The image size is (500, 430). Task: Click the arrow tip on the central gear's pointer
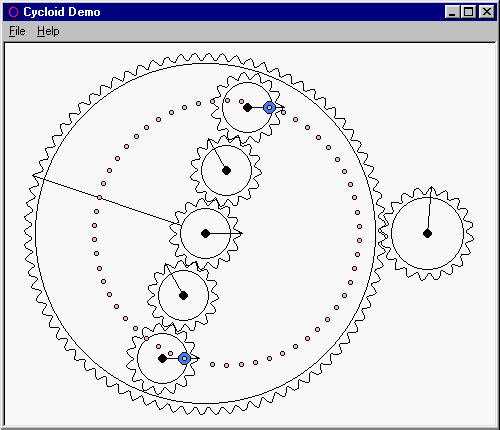point(241,233)
